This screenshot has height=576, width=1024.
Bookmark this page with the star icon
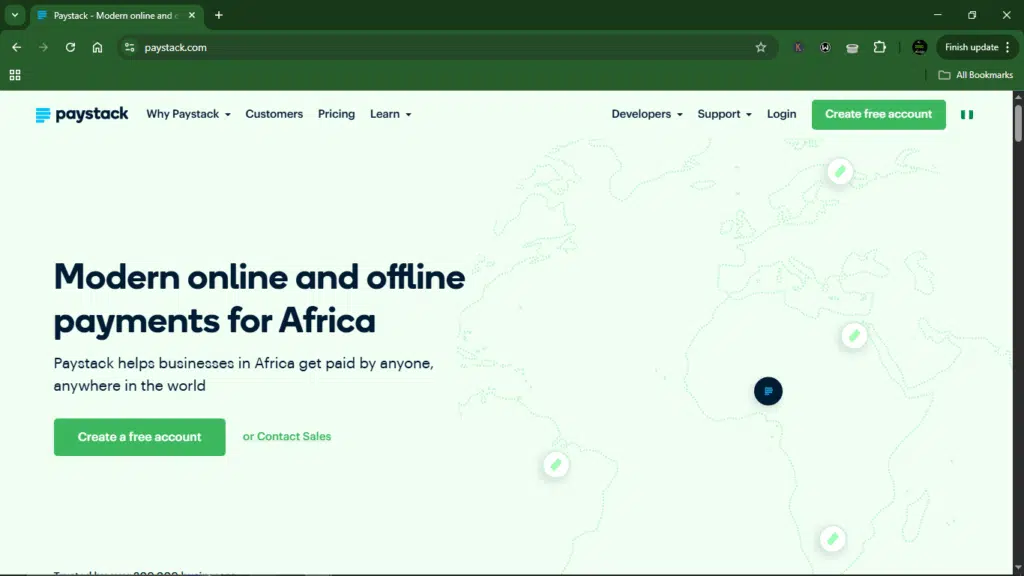[x=760, y=47]
